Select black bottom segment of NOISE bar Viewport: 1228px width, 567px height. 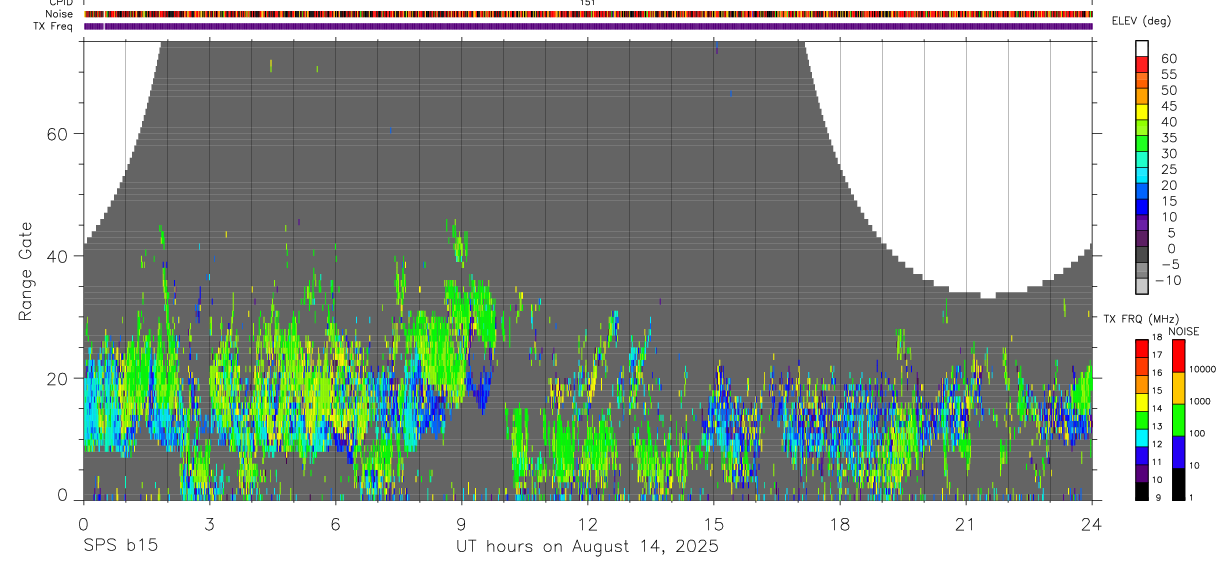click(x=1178, y=484)
